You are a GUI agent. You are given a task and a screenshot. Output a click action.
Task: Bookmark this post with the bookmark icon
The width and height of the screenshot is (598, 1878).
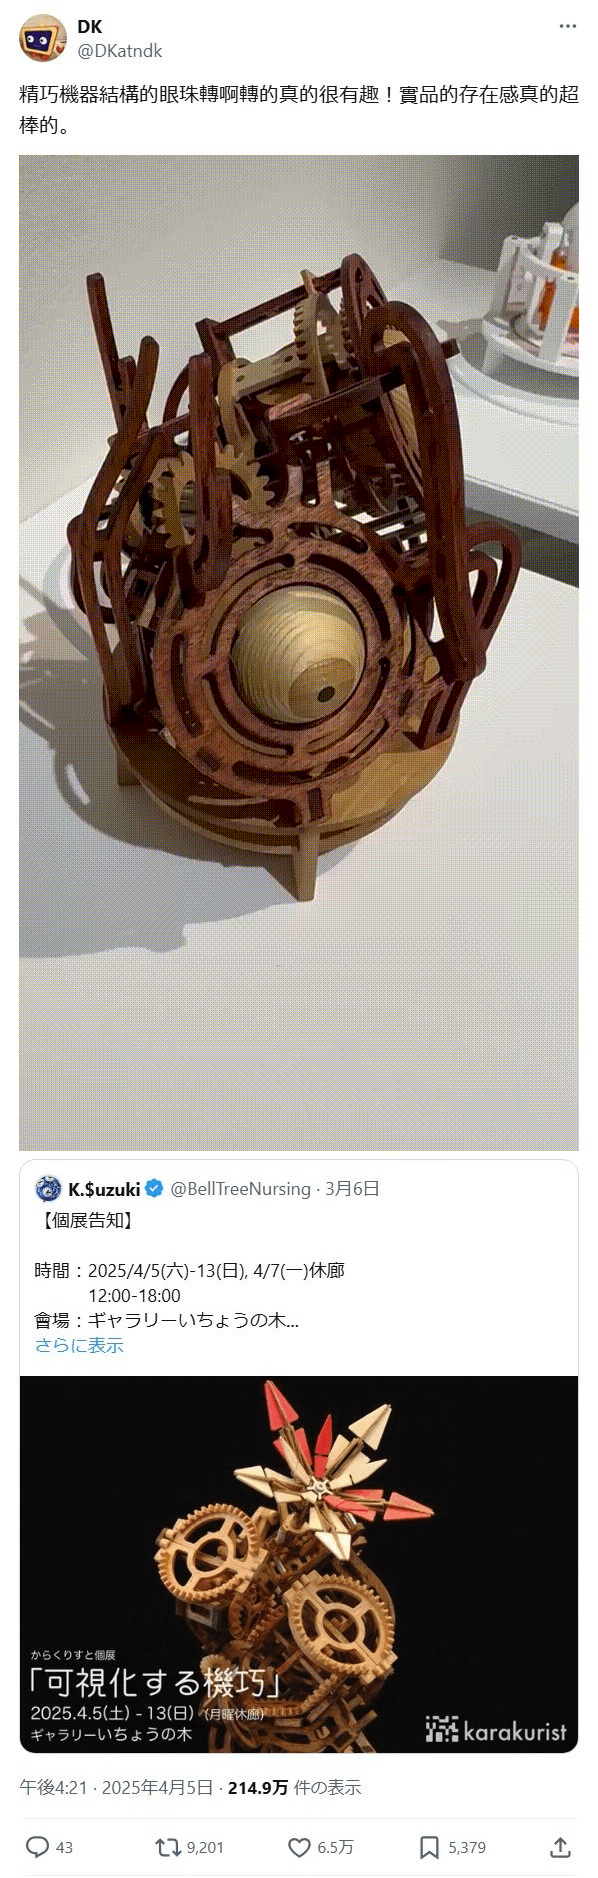[x=429, y=1846]
